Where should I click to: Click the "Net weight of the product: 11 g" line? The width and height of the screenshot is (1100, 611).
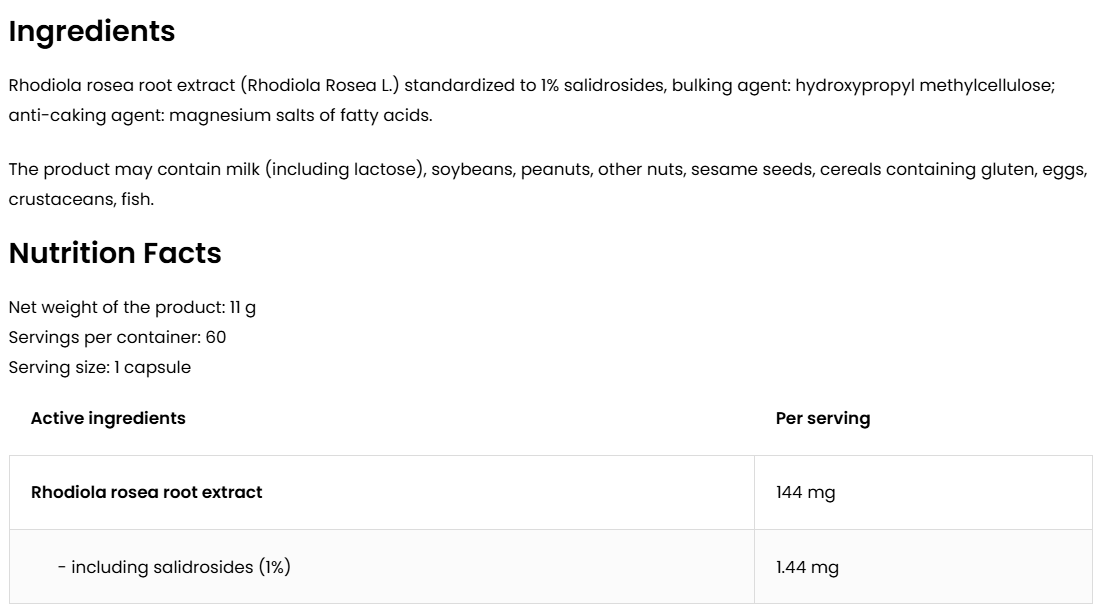point(132,307)
